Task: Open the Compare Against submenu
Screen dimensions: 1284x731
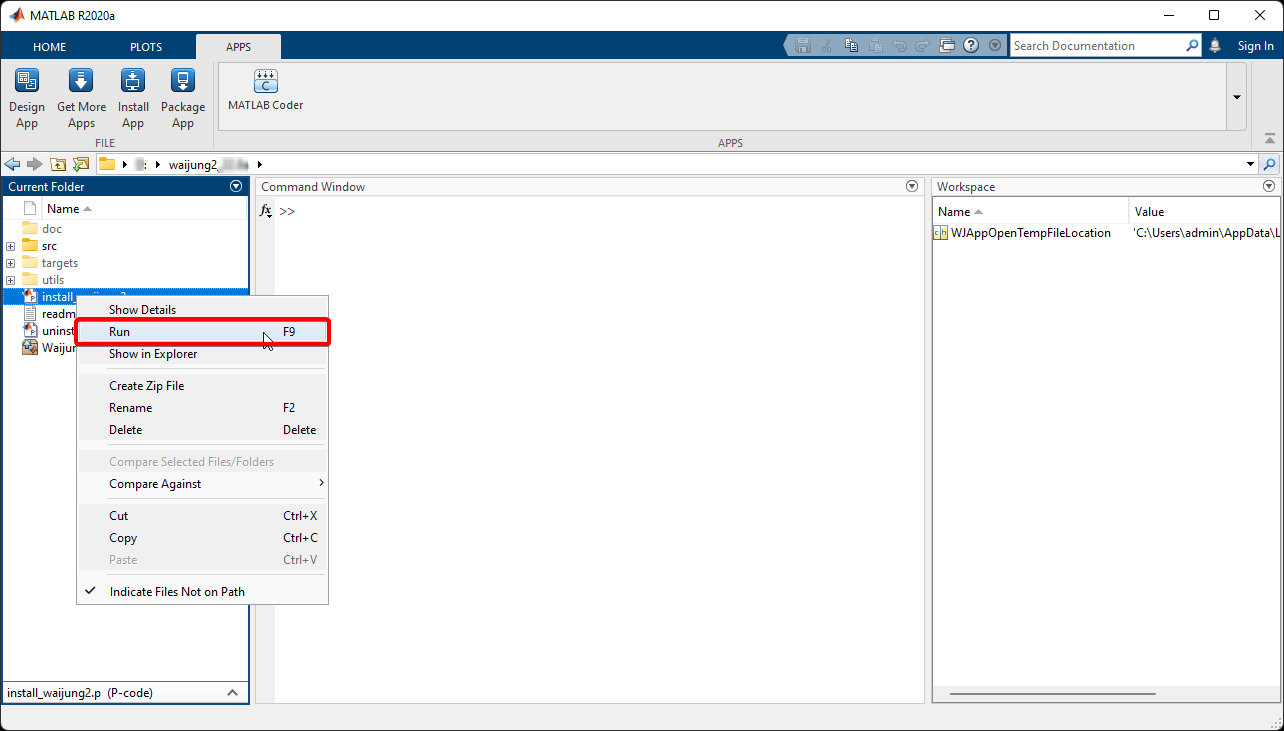Action: click(202, 484)
